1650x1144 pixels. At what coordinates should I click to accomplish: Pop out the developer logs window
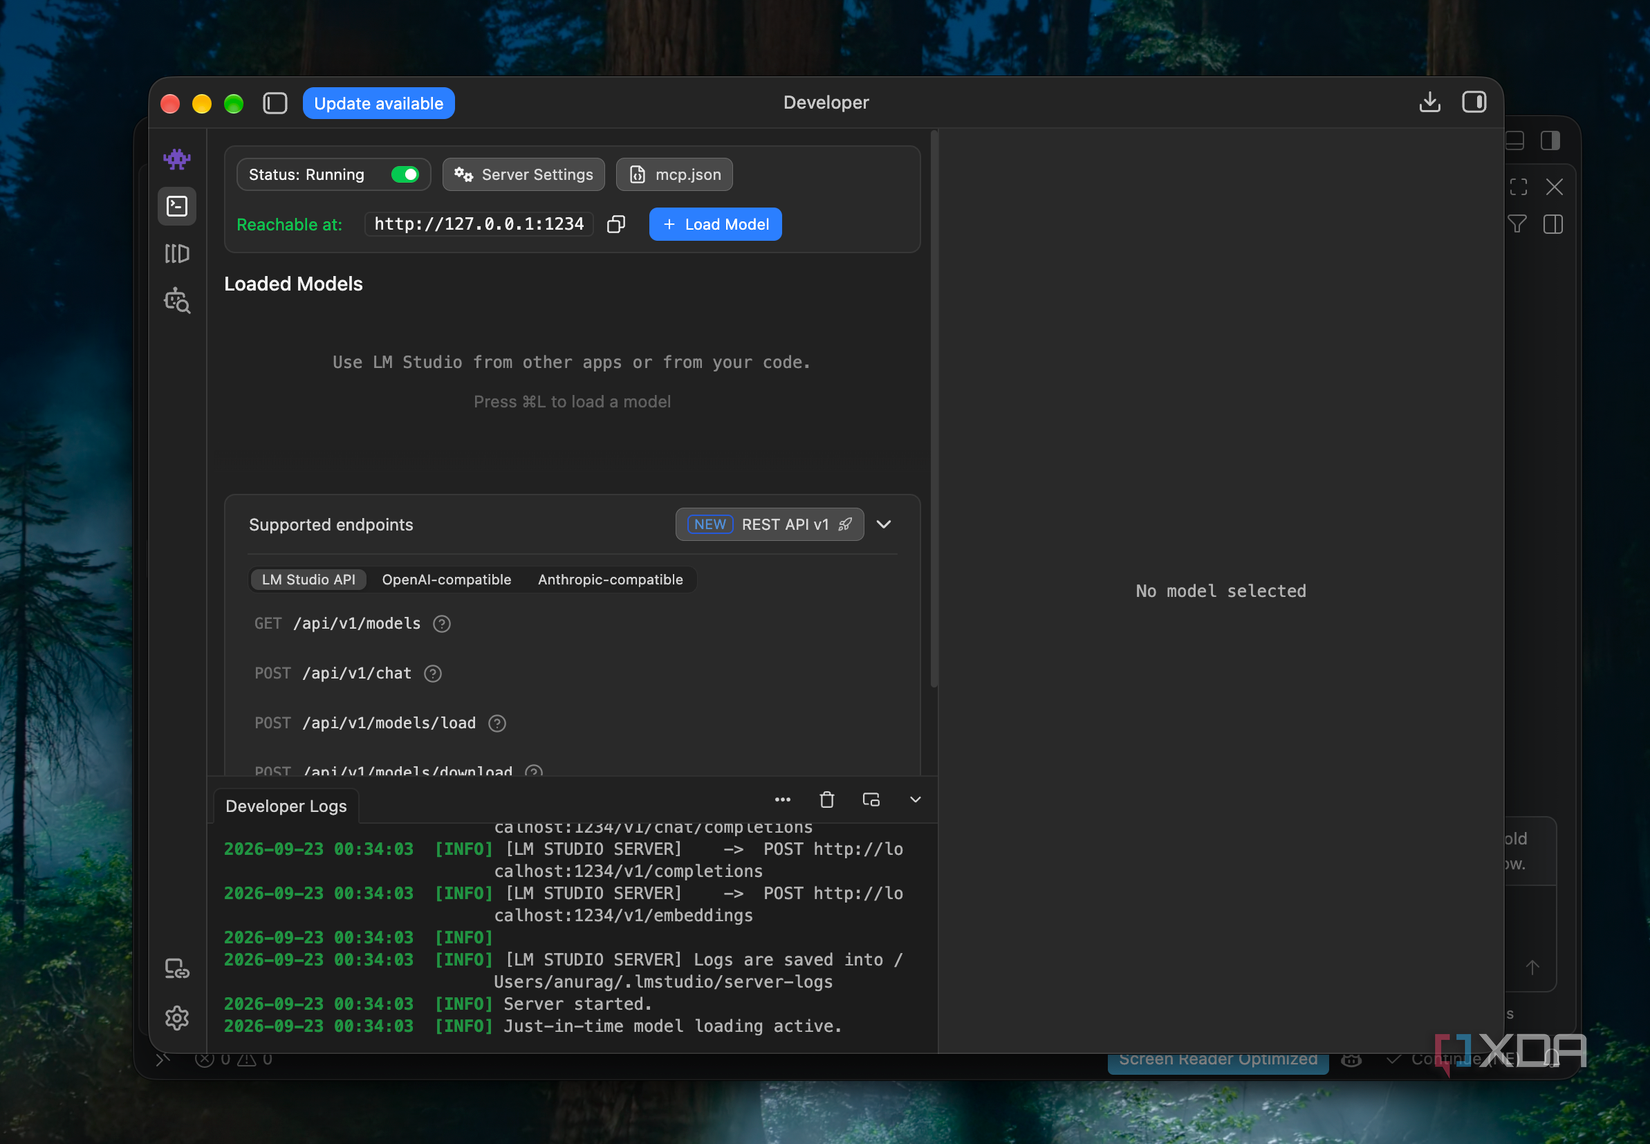point(871,800)
